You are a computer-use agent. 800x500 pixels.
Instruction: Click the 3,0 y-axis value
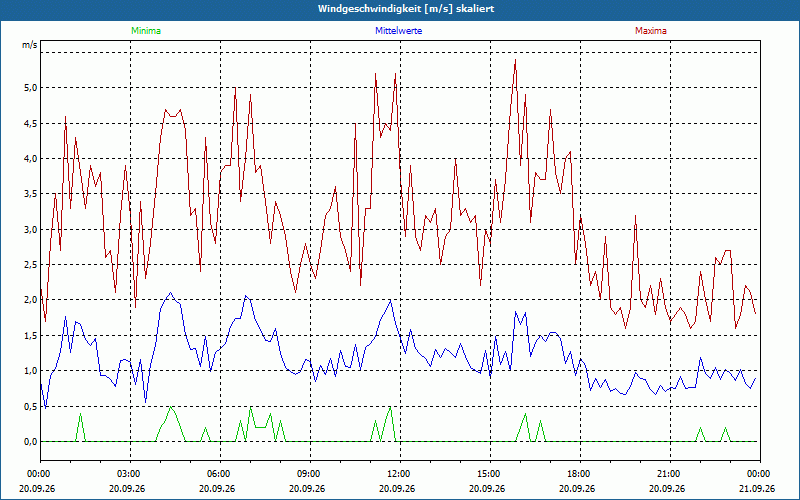click(x=31, y=229)
